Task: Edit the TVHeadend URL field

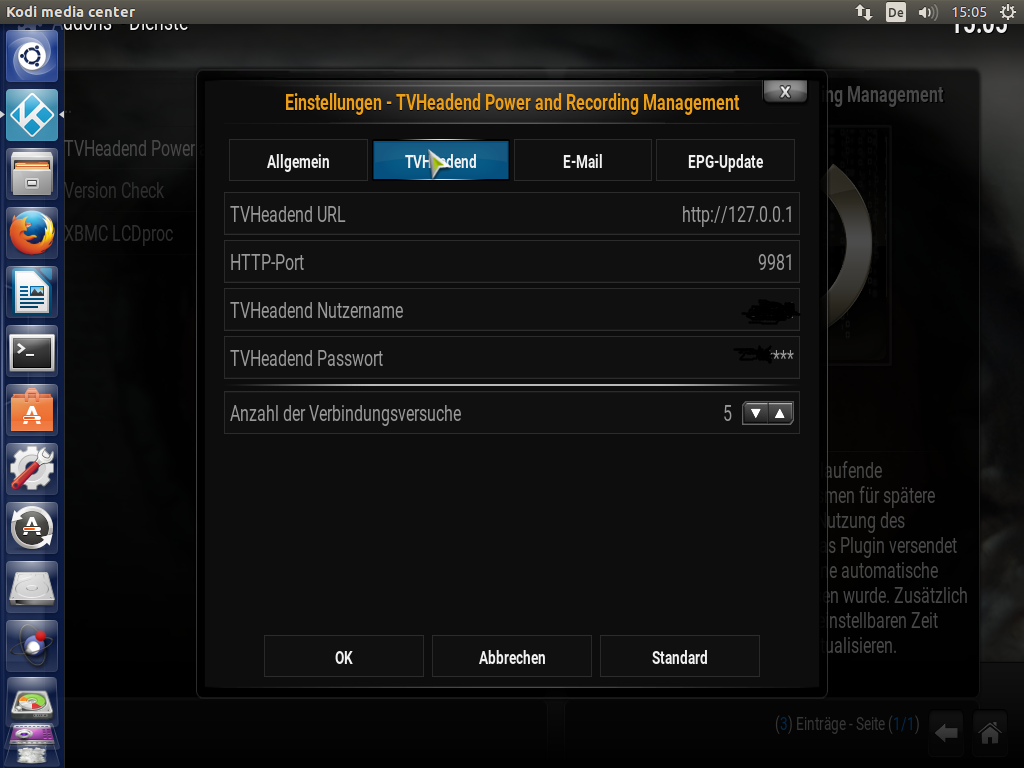Action: (x=512, y=214)
